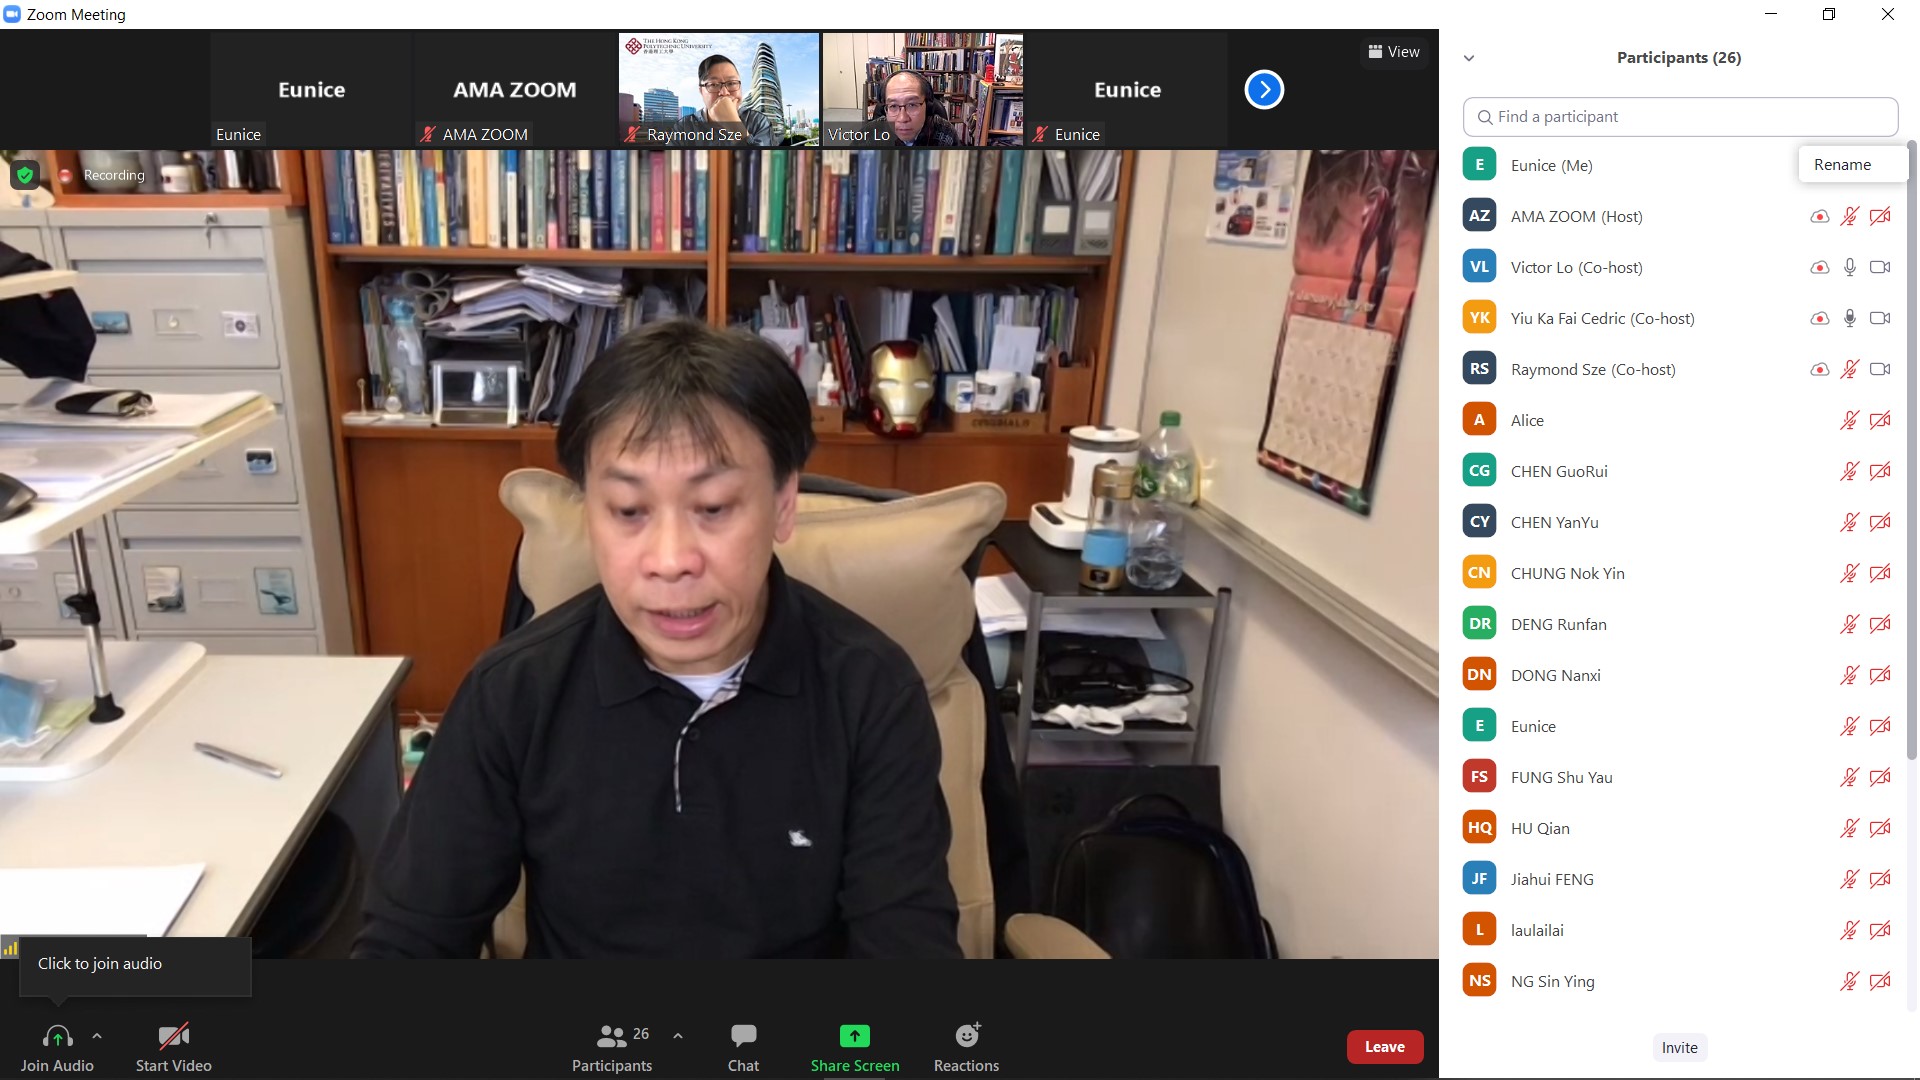Click Yiu Ka Fai Cedric's camera icon
This screenshot has height=1080, width=1920.
click(1880, 318)
